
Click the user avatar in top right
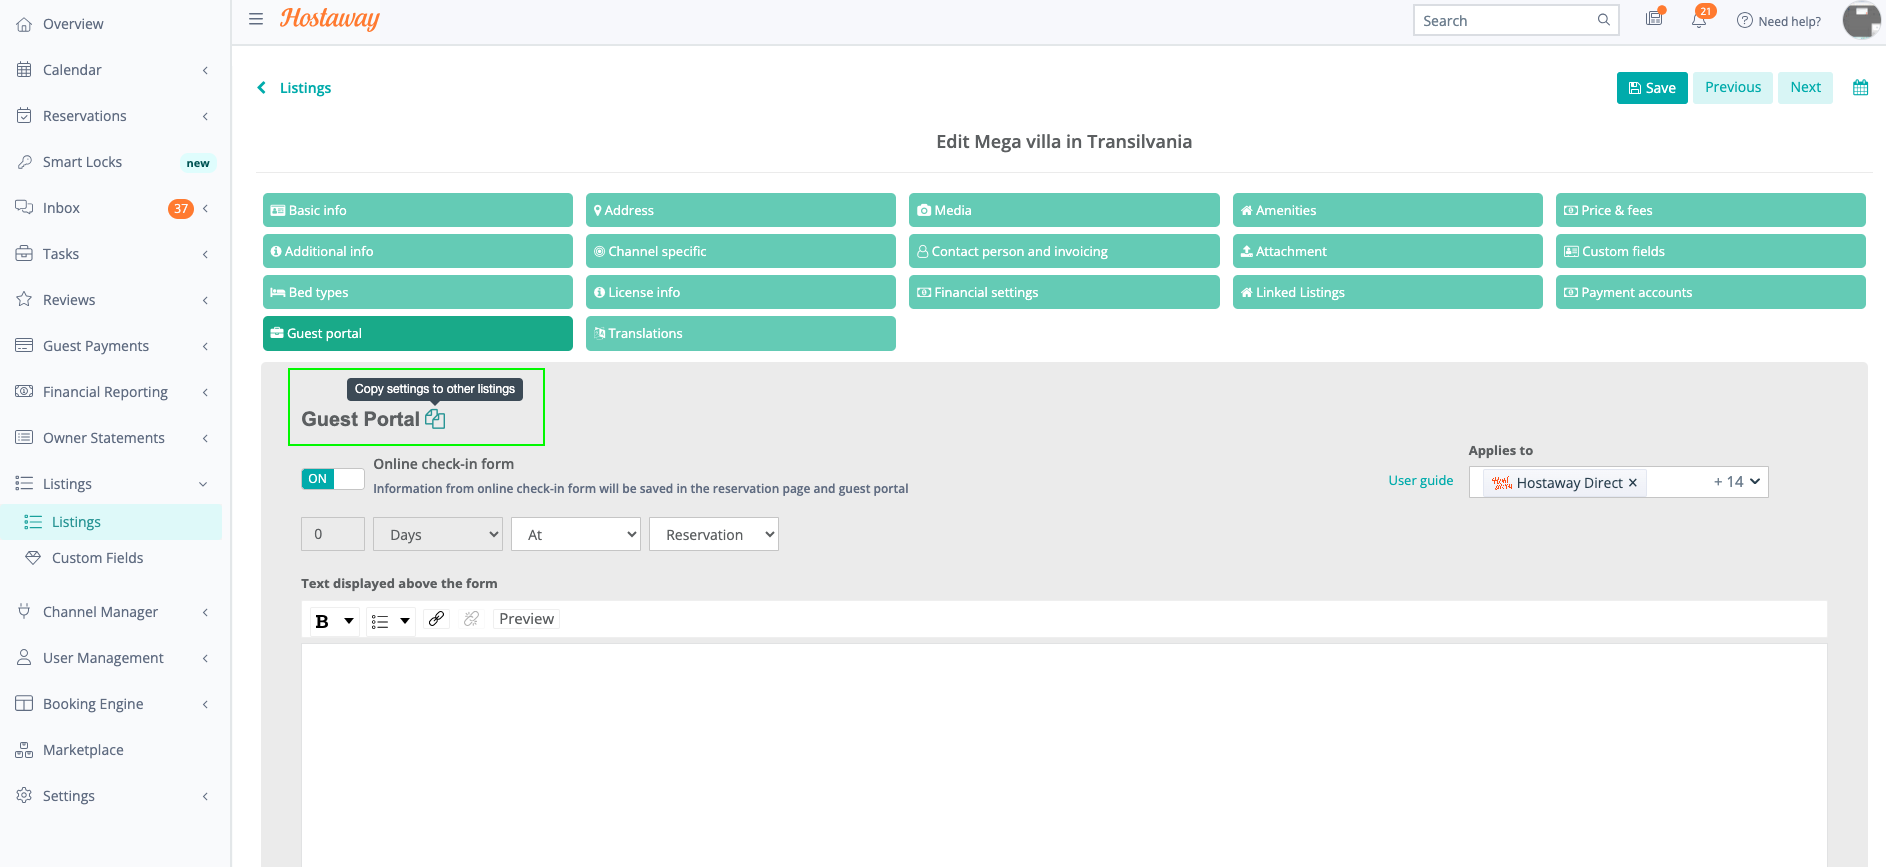point(1861,20)
